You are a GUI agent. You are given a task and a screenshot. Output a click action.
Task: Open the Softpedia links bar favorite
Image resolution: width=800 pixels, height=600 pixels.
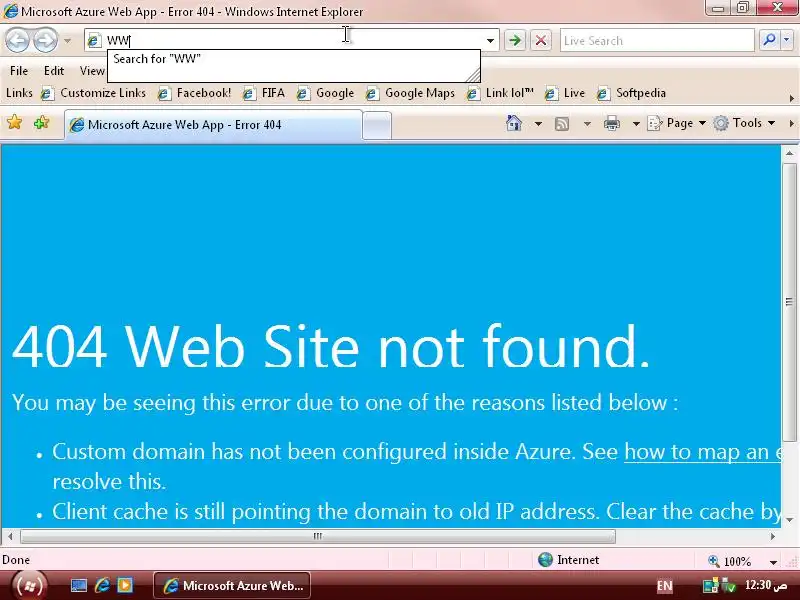[x=632, y=93]
